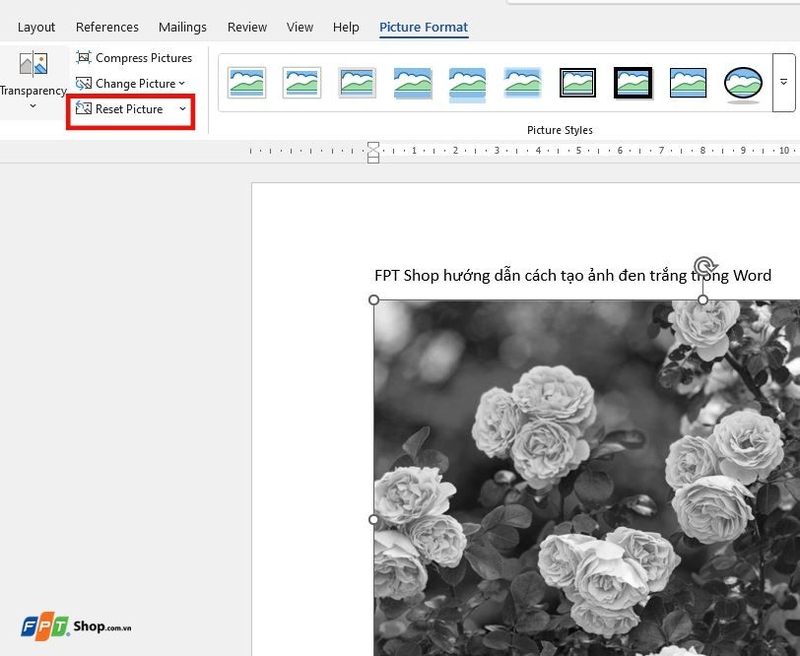Click the first-line indent marker on the ruler
Viewport: 800px width, 656px height.
click(373, 146)
